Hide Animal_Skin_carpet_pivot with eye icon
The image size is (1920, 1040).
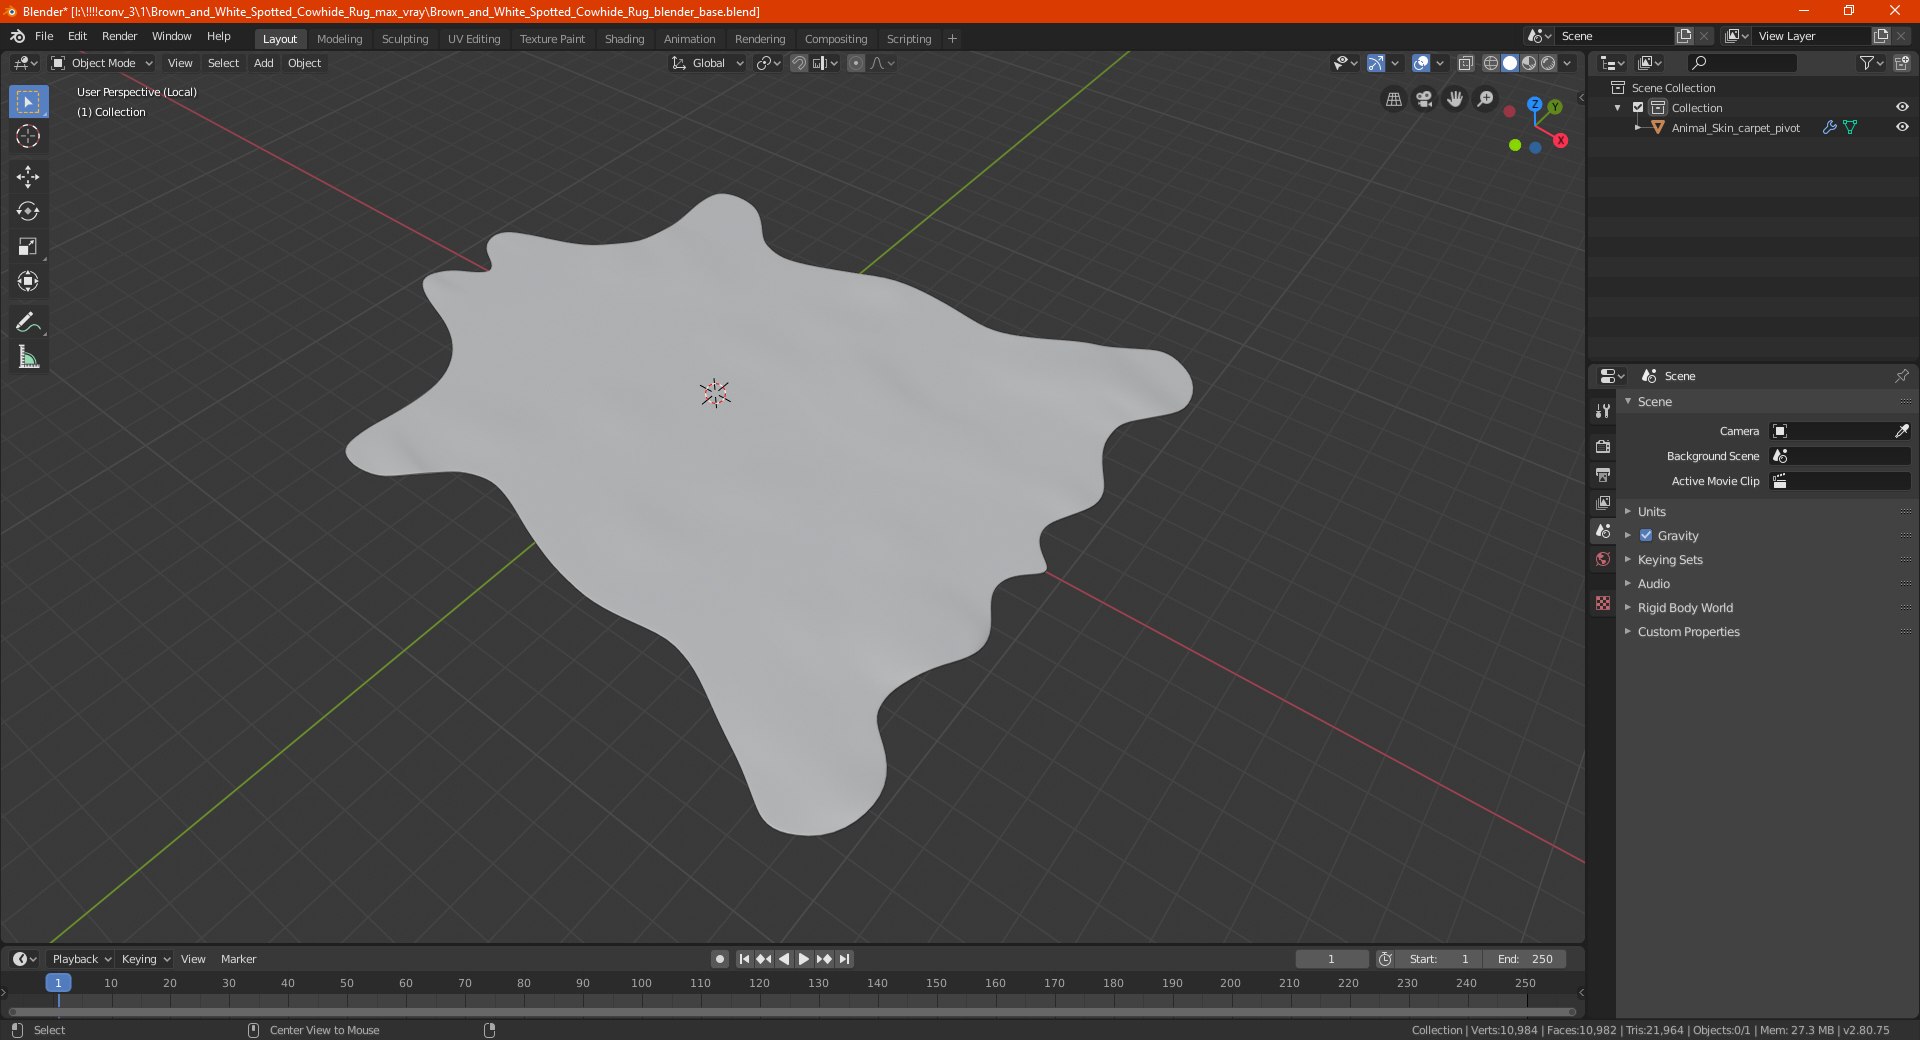(x=1902, y=128)
